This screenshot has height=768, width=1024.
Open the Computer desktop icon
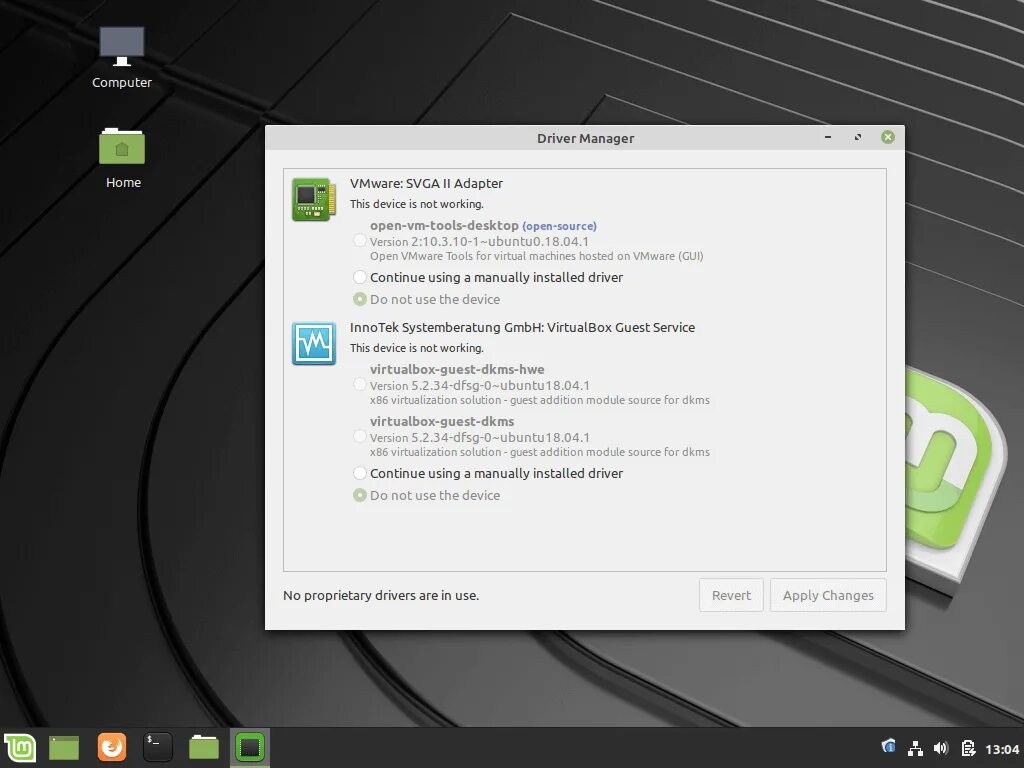(121, 57)
